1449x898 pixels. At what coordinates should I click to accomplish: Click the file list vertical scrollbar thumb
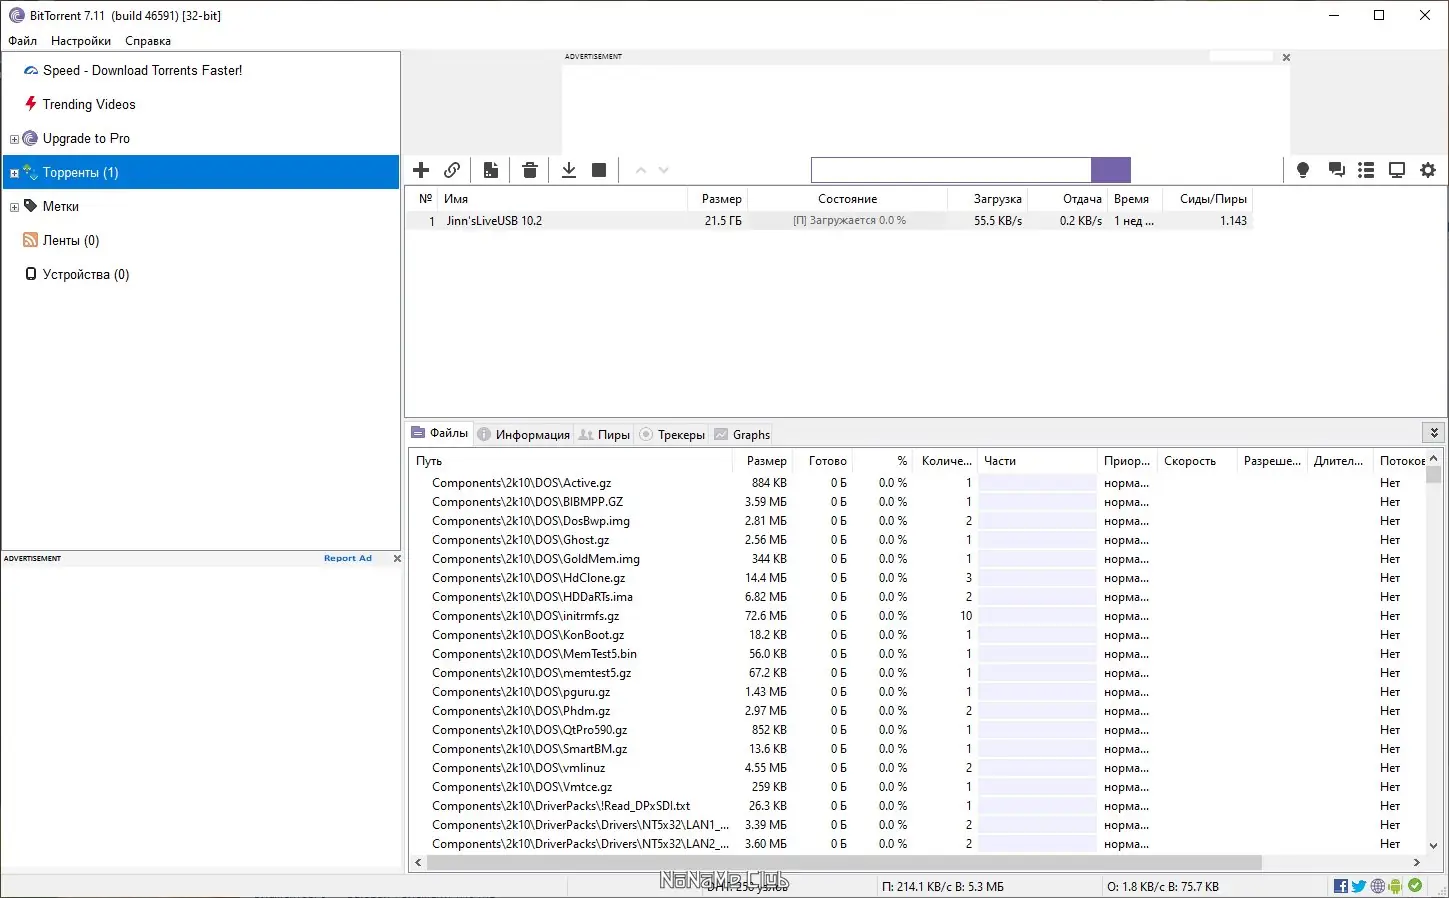[1434, 475]
